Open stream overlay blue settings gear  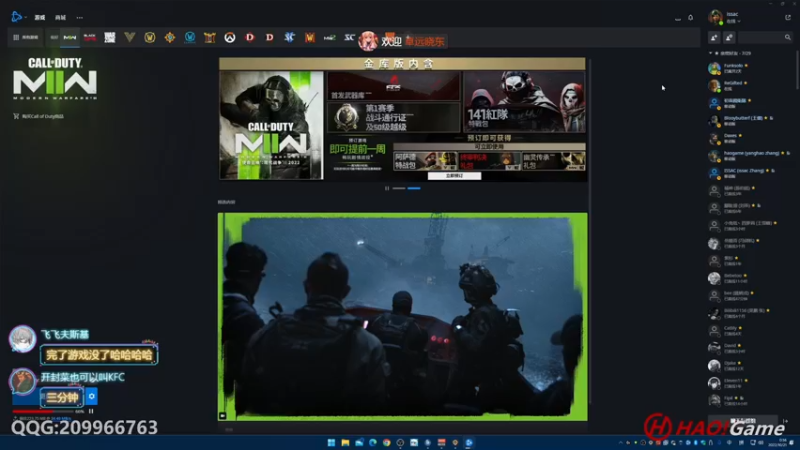[x=91, y=396]
